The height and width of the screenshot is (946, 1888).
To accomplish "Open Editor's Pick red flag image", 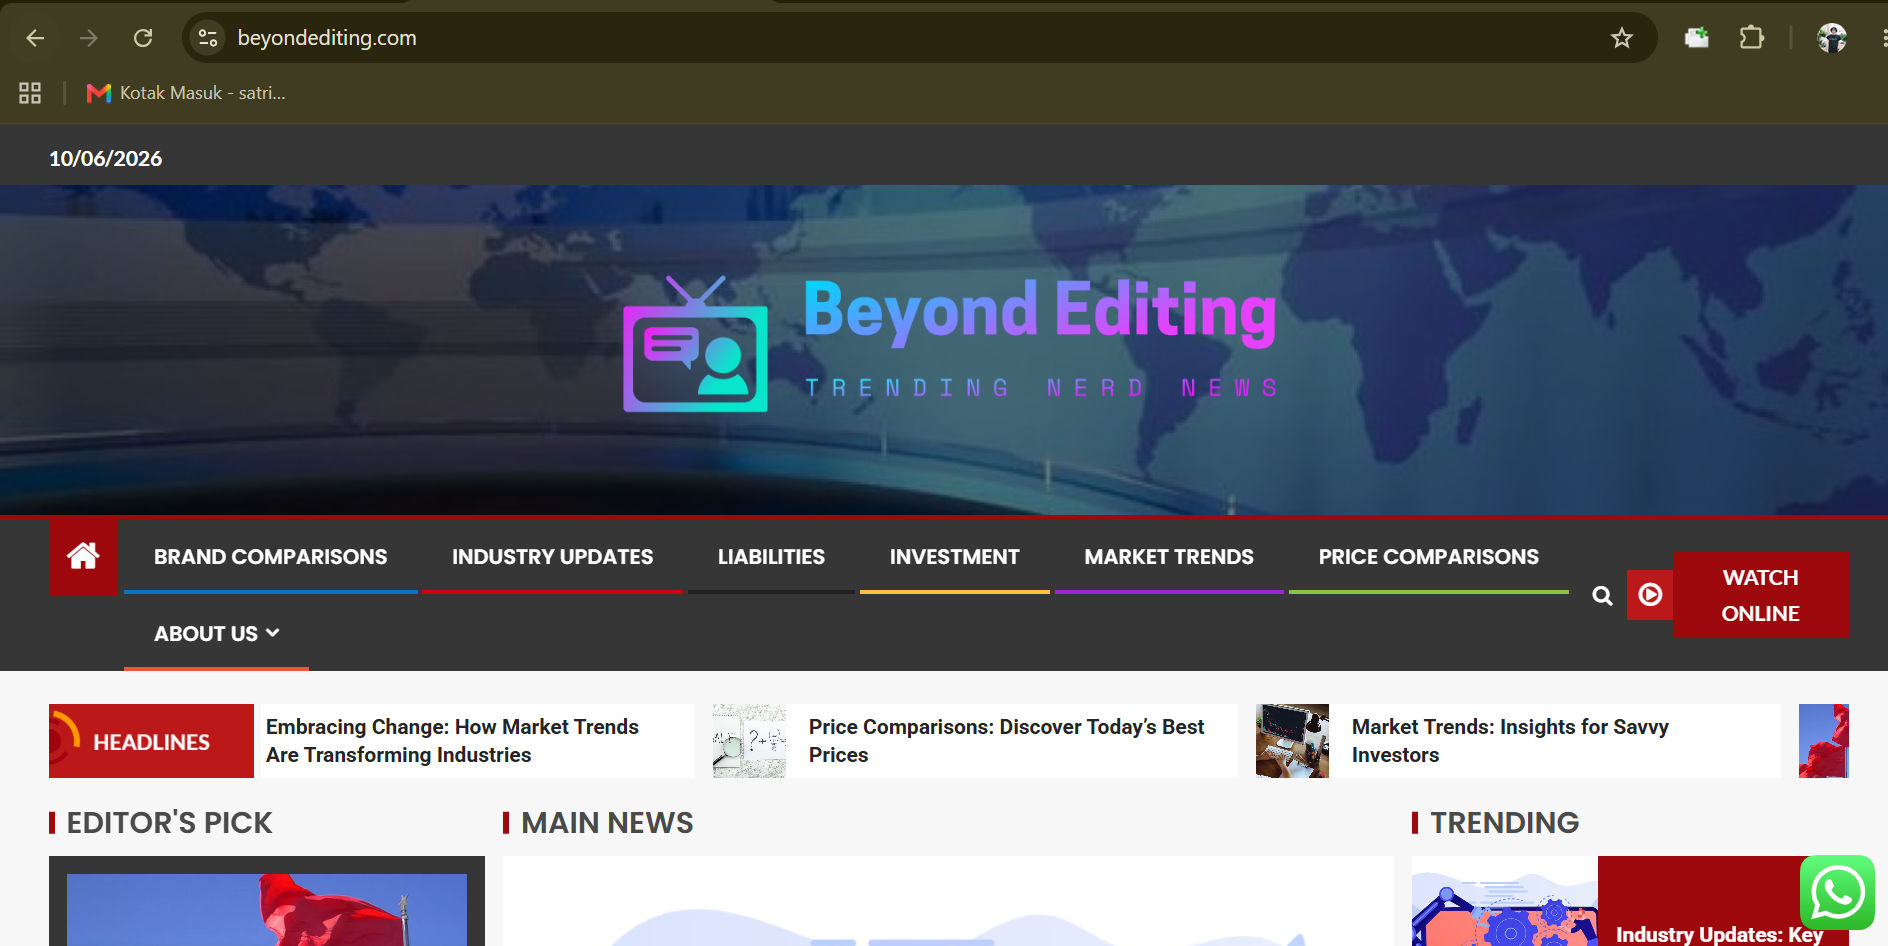I will click(267, 909).
